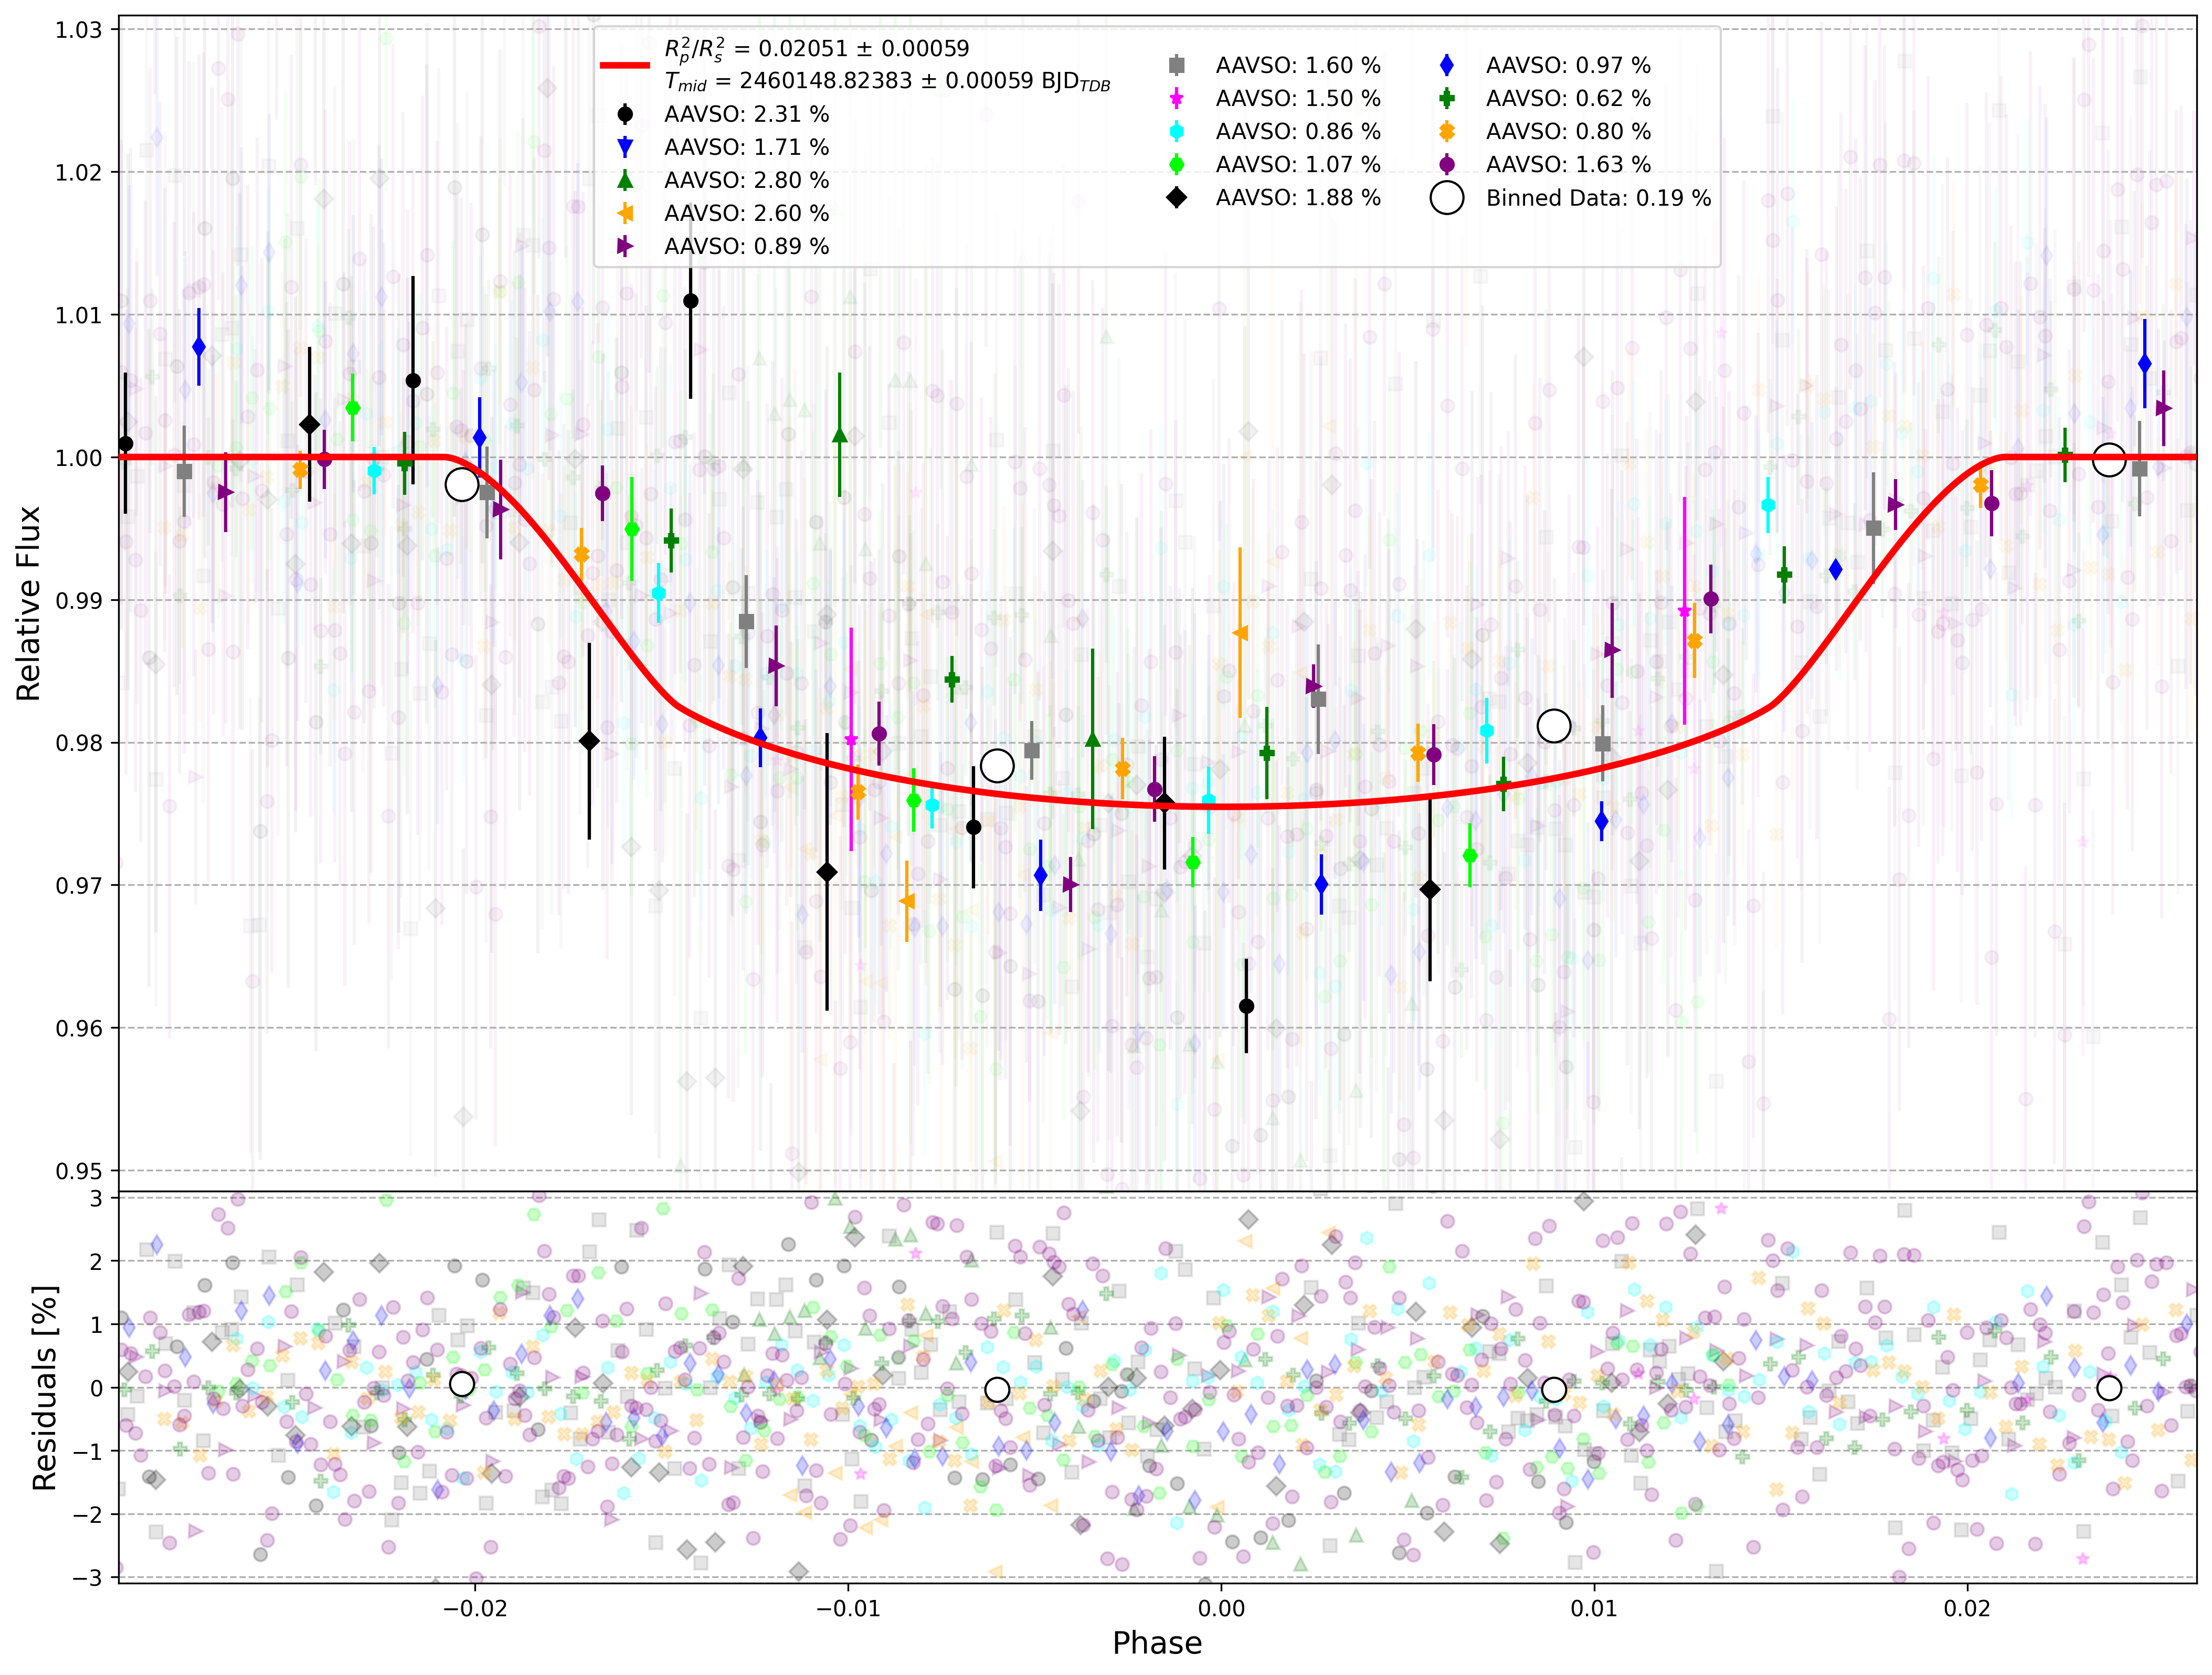Viewport: 2212px width, 1675px height.
Task: Click legend label 'AAVSO: 0.97 %'
Action: pyautogui.click(x=1568, y=65)
